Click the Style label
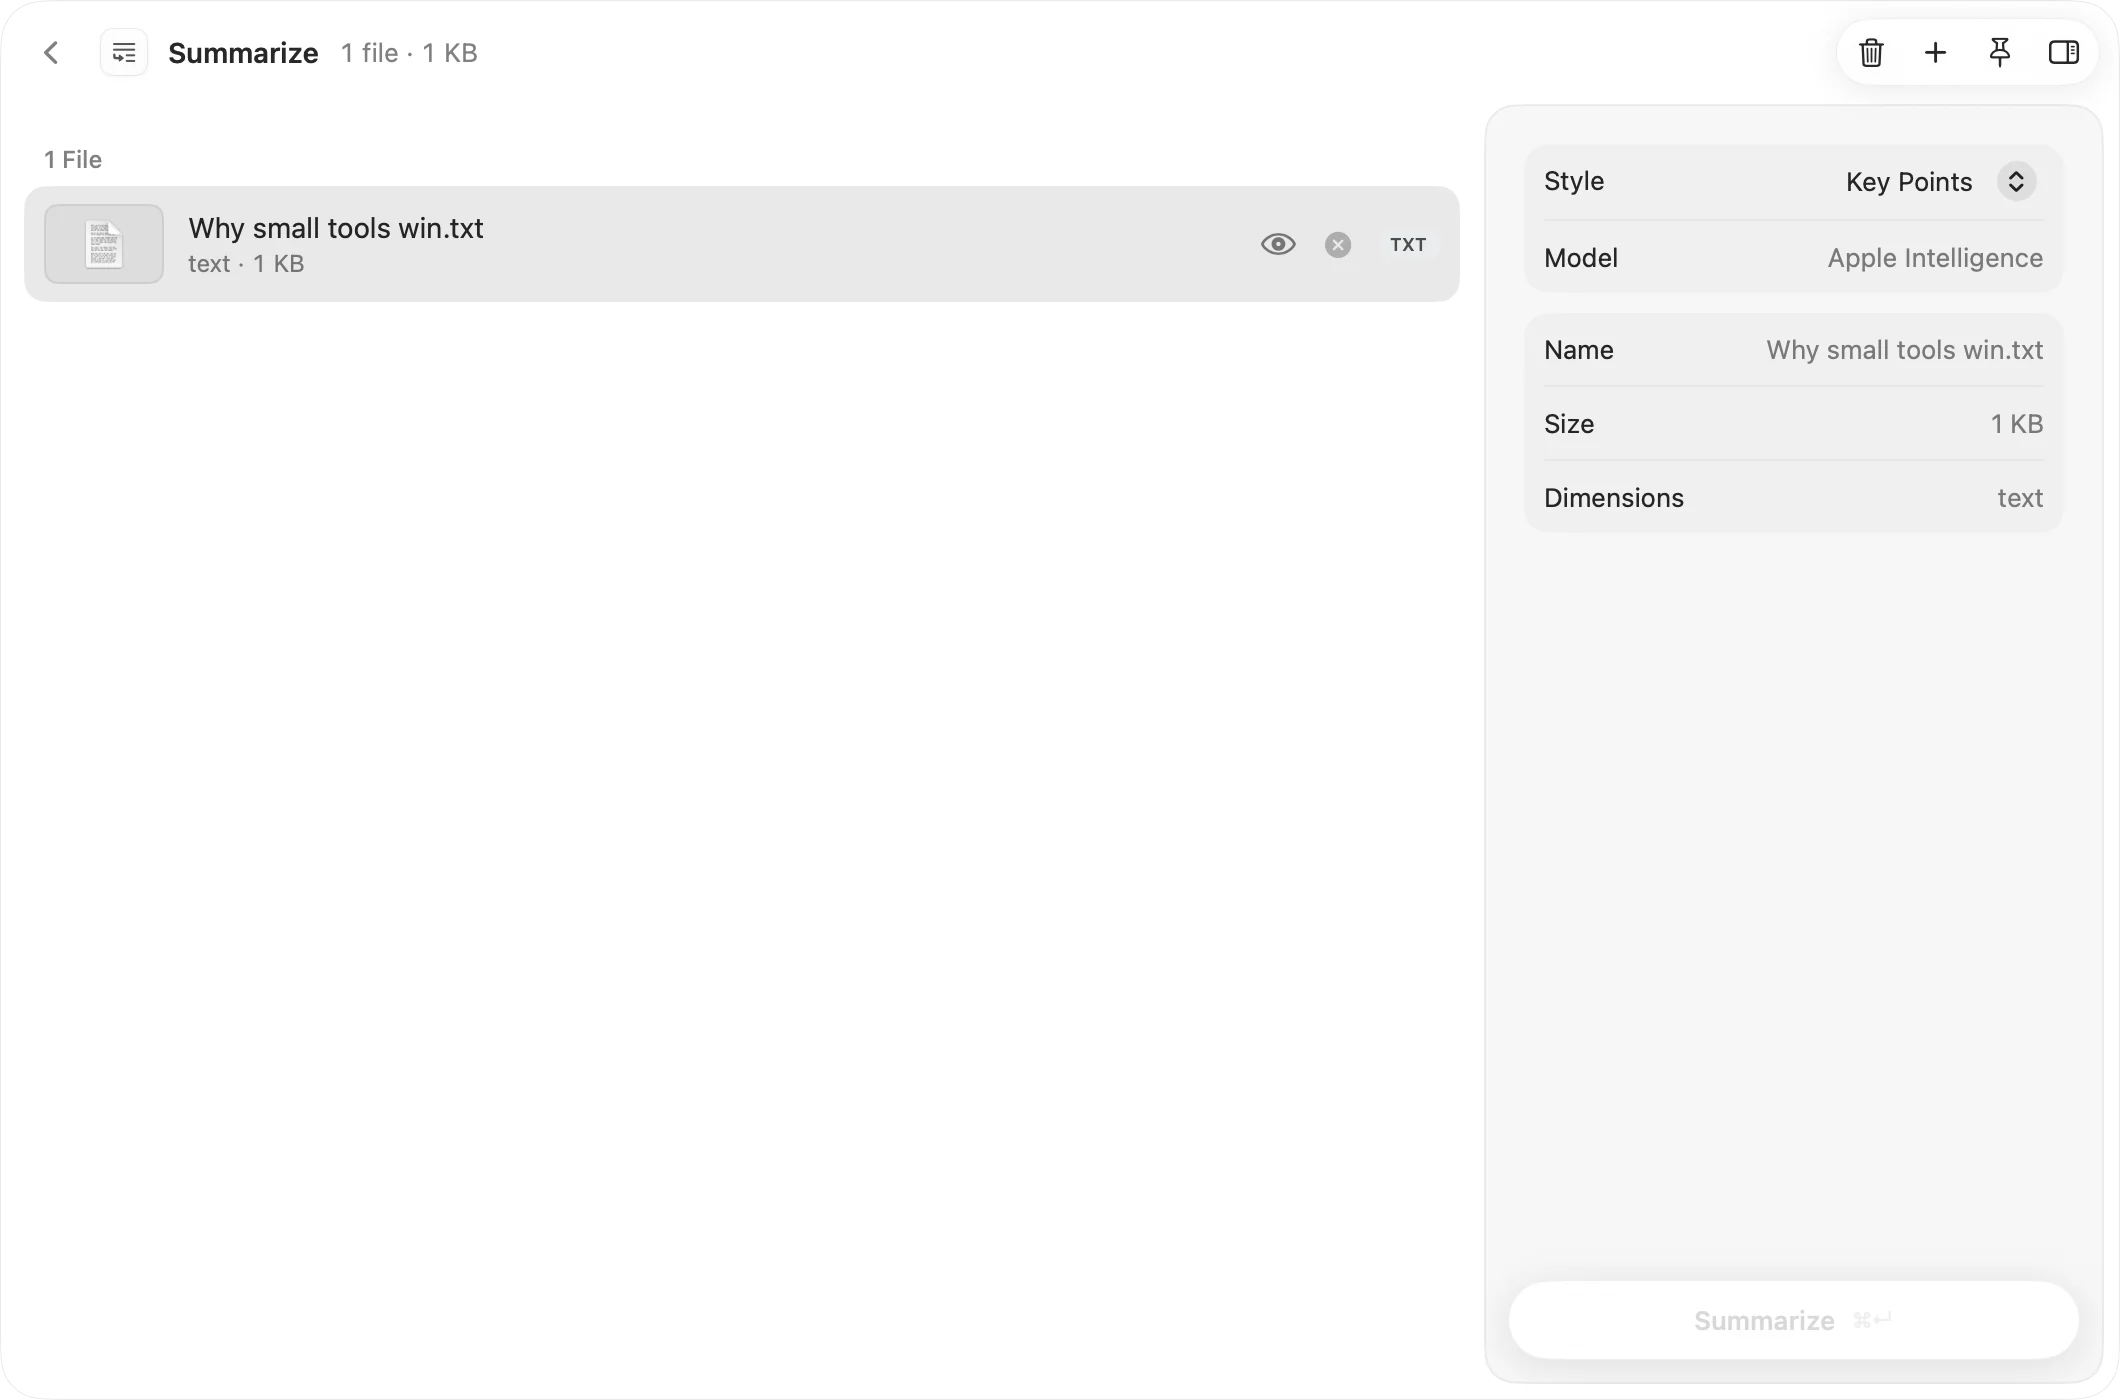The height and width of the screenshot is (1400, 2120). click(1574, 181)
